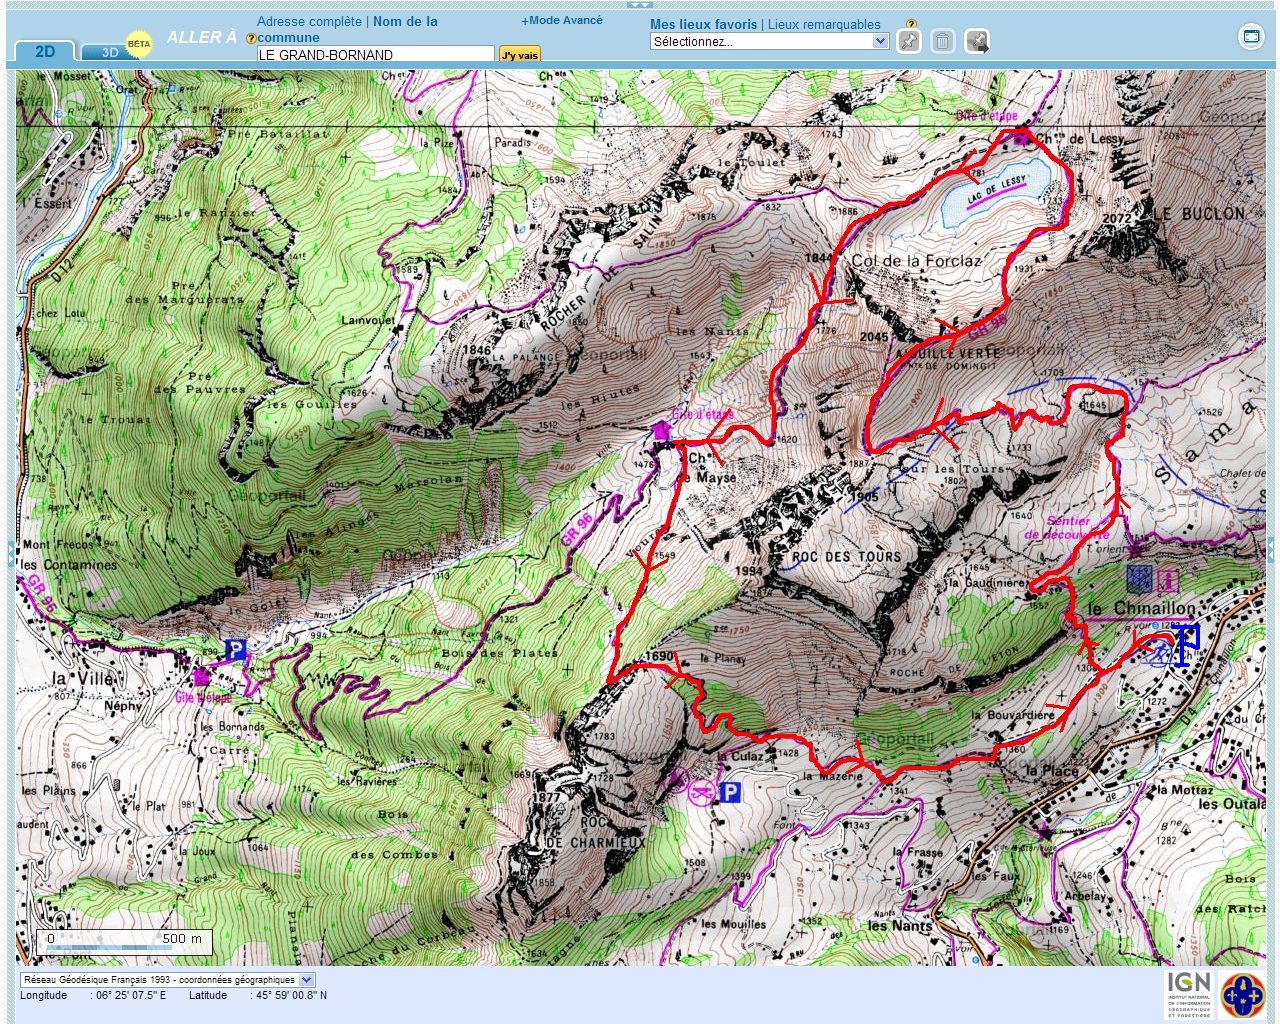
Task: Click the pin favorite place icon
Action: click(x=908, y=41)
